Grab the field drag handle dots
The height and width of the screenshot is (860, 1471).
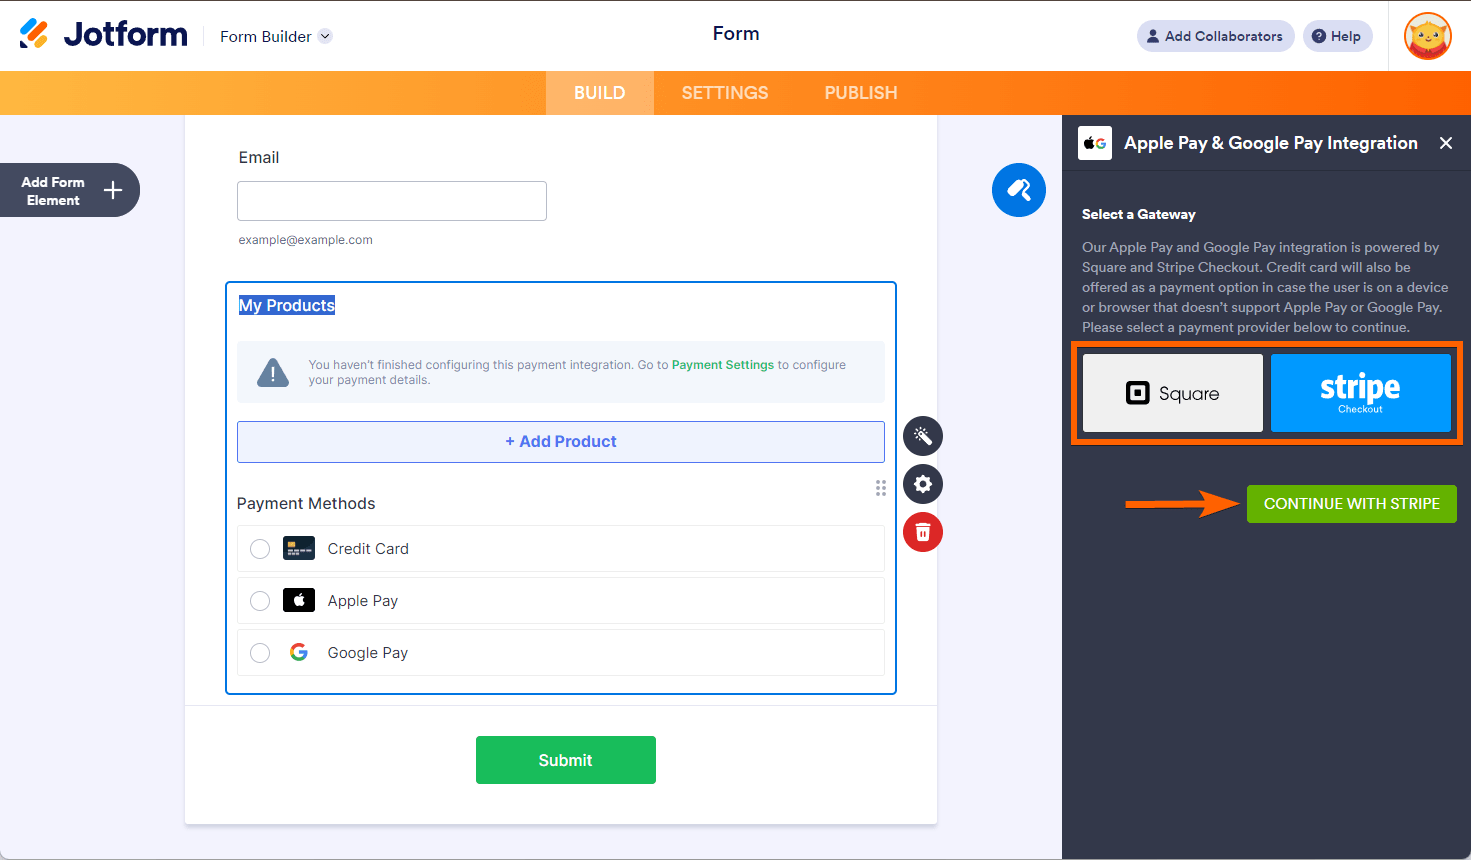pyautogui.click(x=881, y=488)
